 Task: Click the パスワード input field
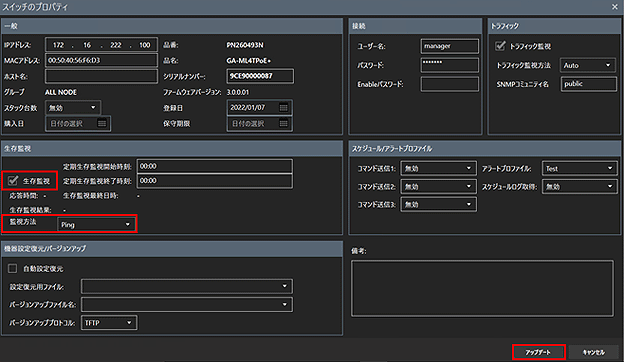tap(450, 65)
